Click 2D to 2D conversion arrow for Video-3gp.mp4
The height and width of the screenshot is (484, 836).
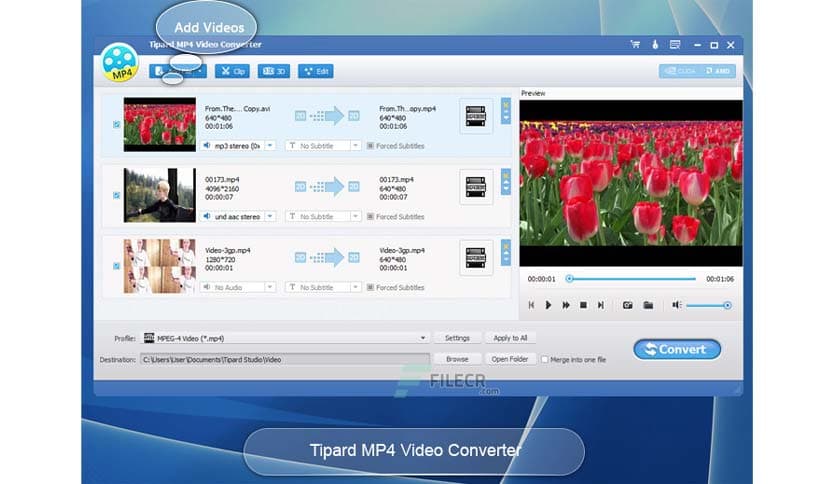[327, 257]
